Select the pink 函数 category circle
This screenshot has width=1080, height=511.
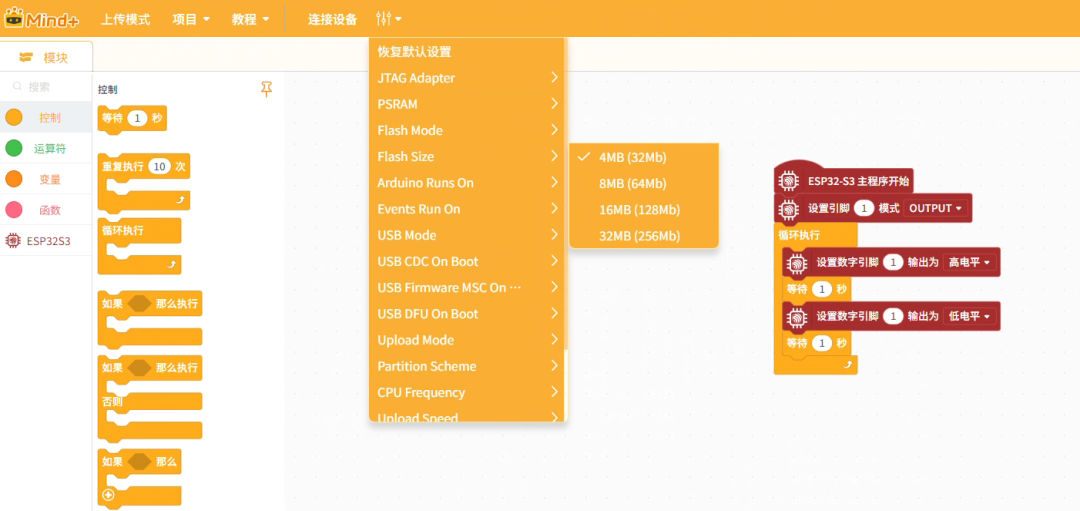pyautogui.click(x=14, y=209)
